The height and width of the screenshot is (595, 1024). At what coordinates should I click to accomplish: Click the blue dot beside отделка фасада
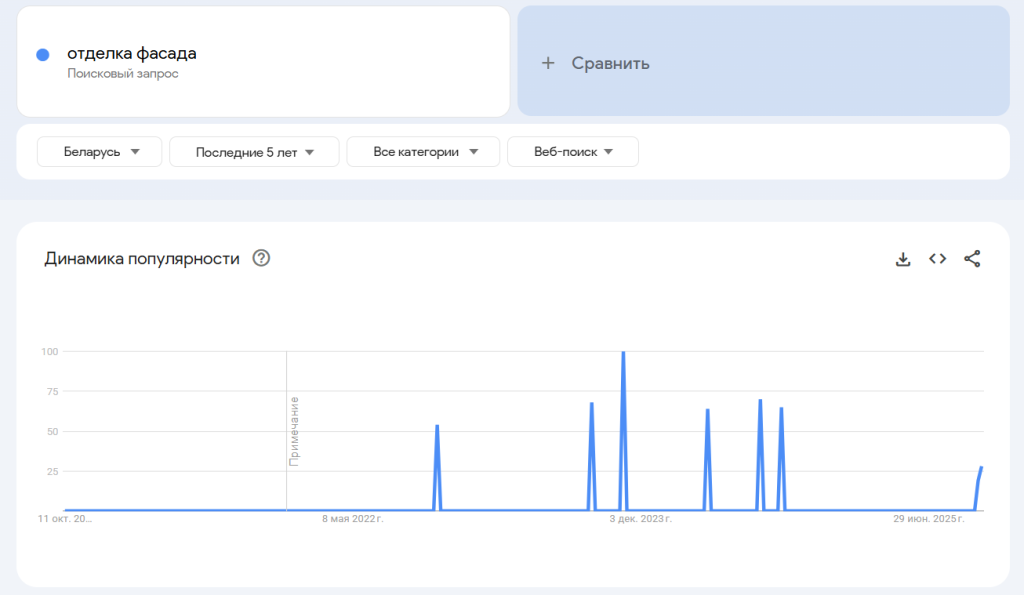(x=43, y=55)
